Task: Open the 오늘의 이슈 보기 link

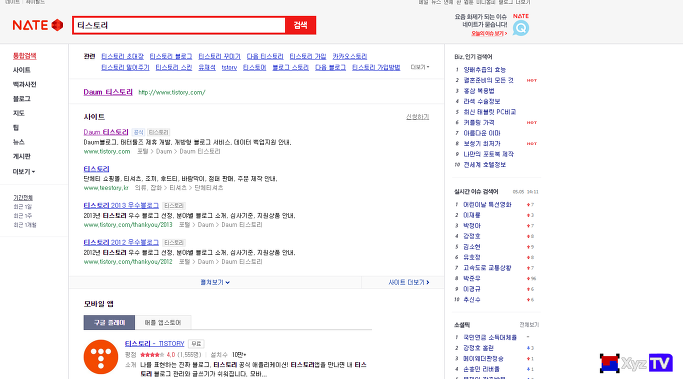Action: pos(489,34)
